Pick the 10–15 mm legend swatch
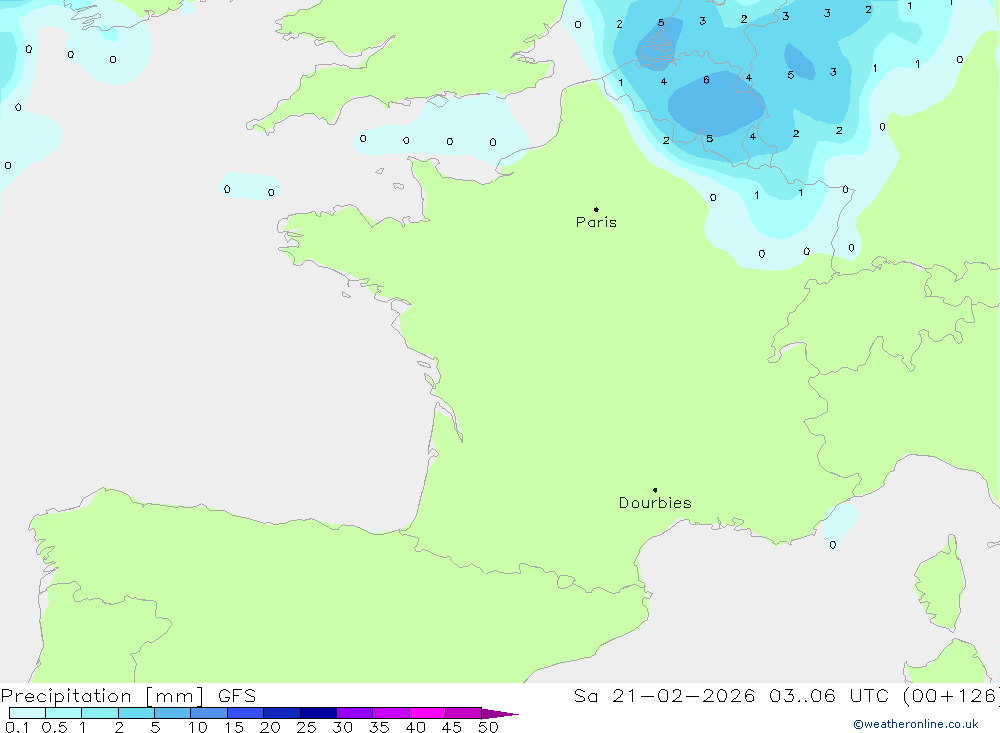Image resolution: width=1000 pixels, height=733 pixels. click(x=209, y=713)
